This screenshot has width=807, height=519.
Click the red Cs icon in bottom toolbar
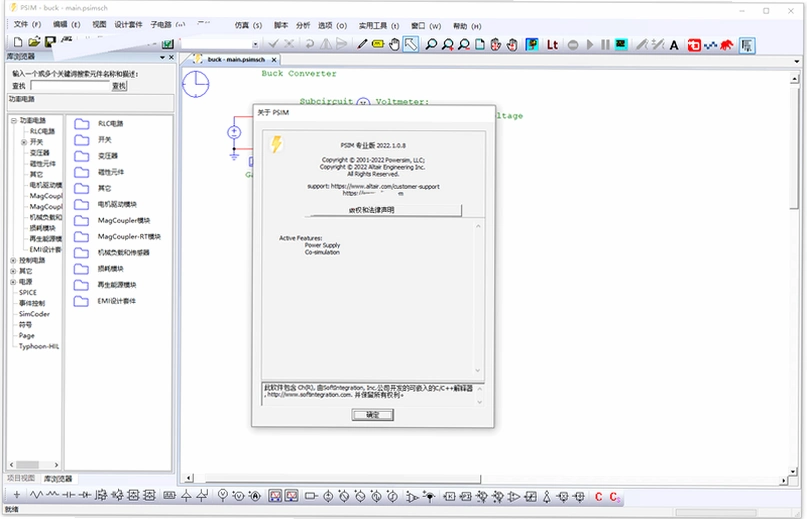tap(615, 497)
